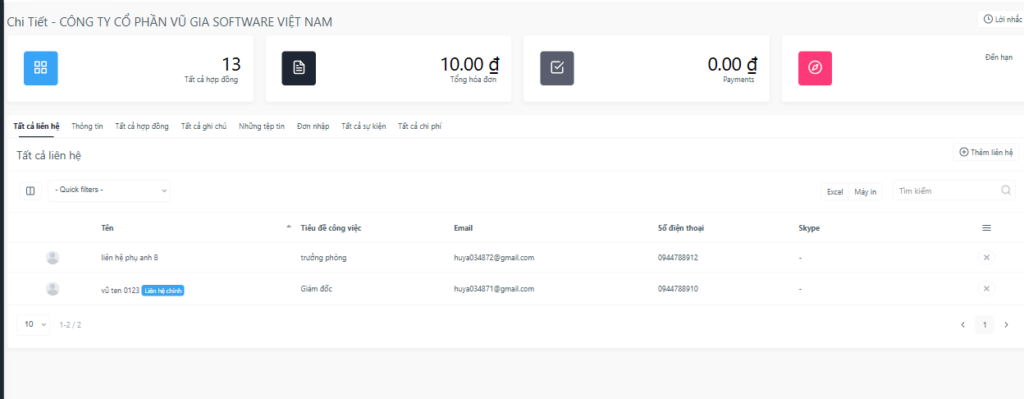Open the Tất cả chi phí tab
This screenshot has width=1024, height=399.
[420, 127]
